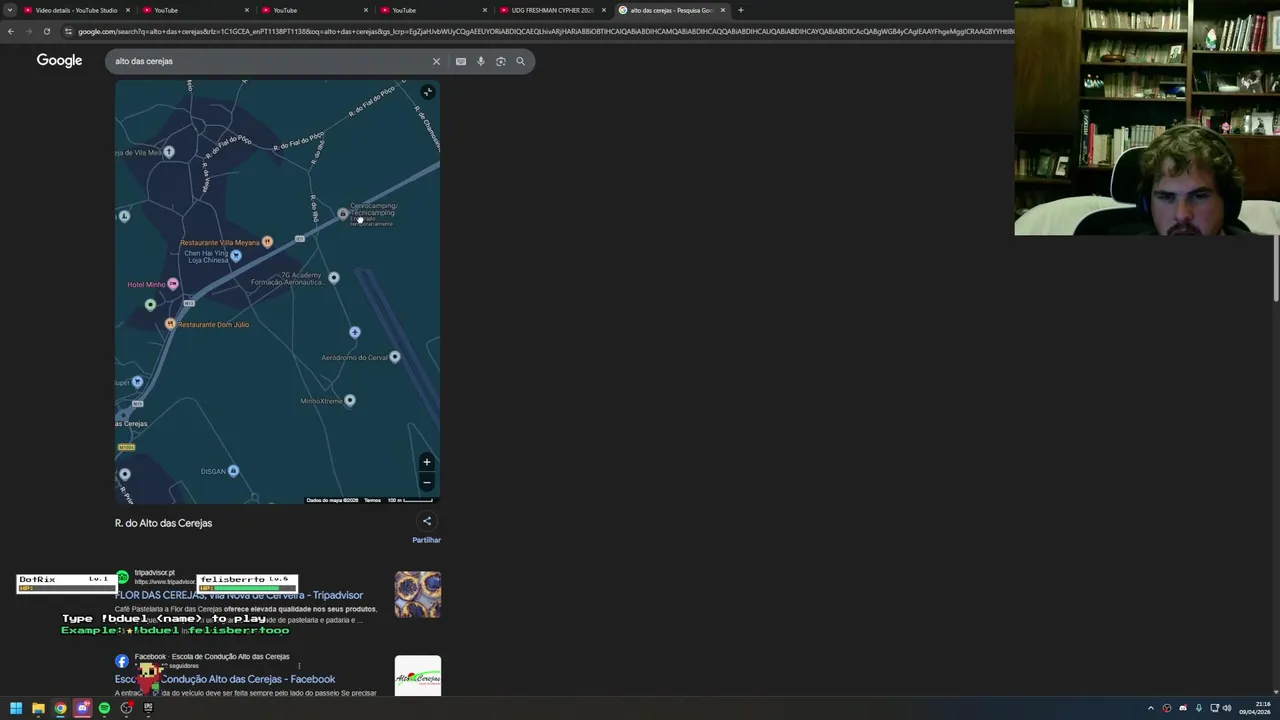Open the tab search dropdown
The image size is (1280, 720).
pos(10,10)
